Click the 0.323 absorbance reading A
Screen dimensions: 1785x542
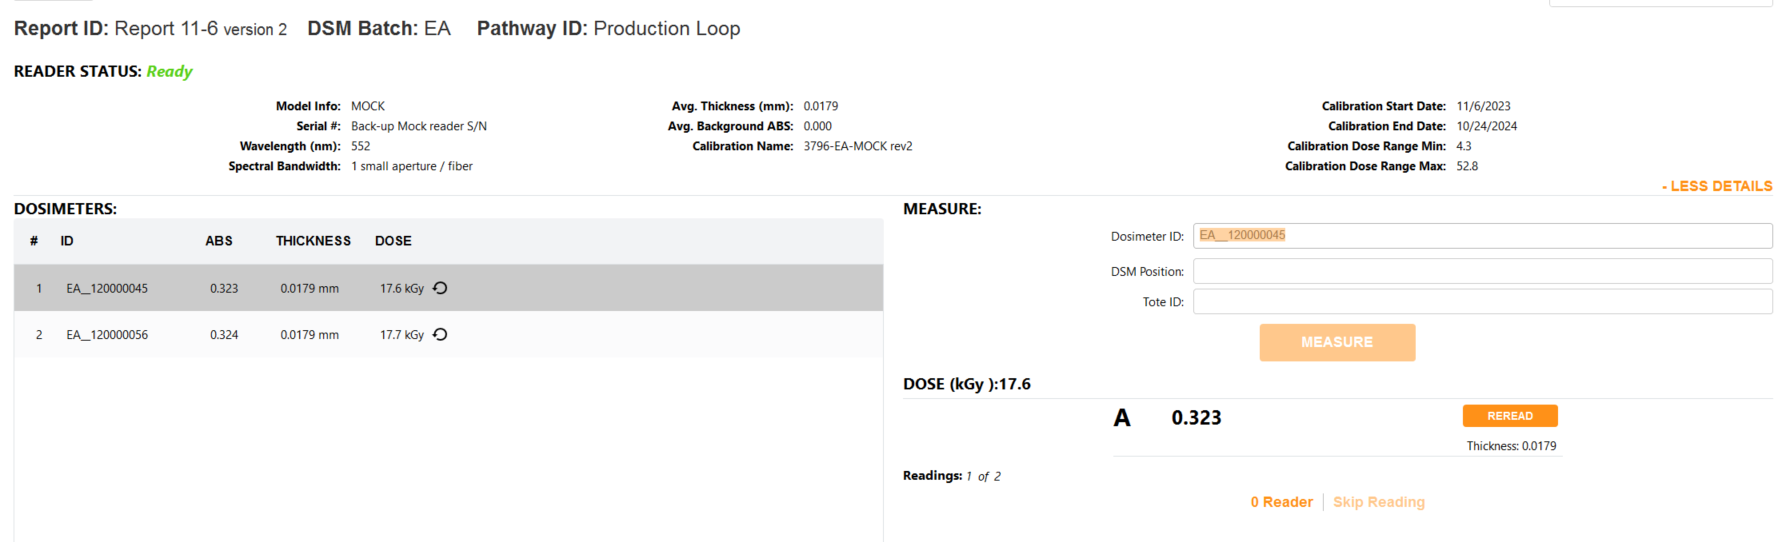pyautogui.click(x=1196, y=418)
